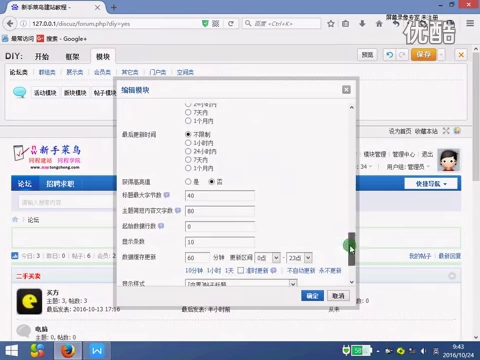480x360 pixels.
Task: Open the Firefox hamburger menu
Action: [x=470, y=23]
